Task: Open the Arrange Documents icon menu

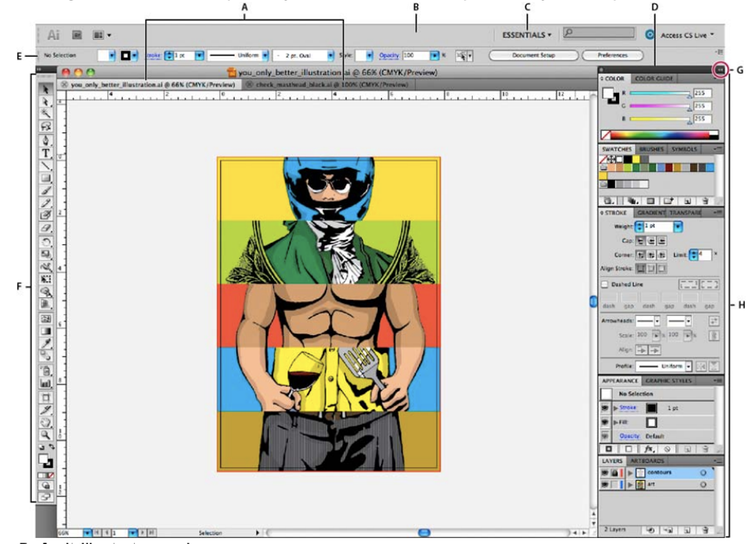Action: click(101, 35)
